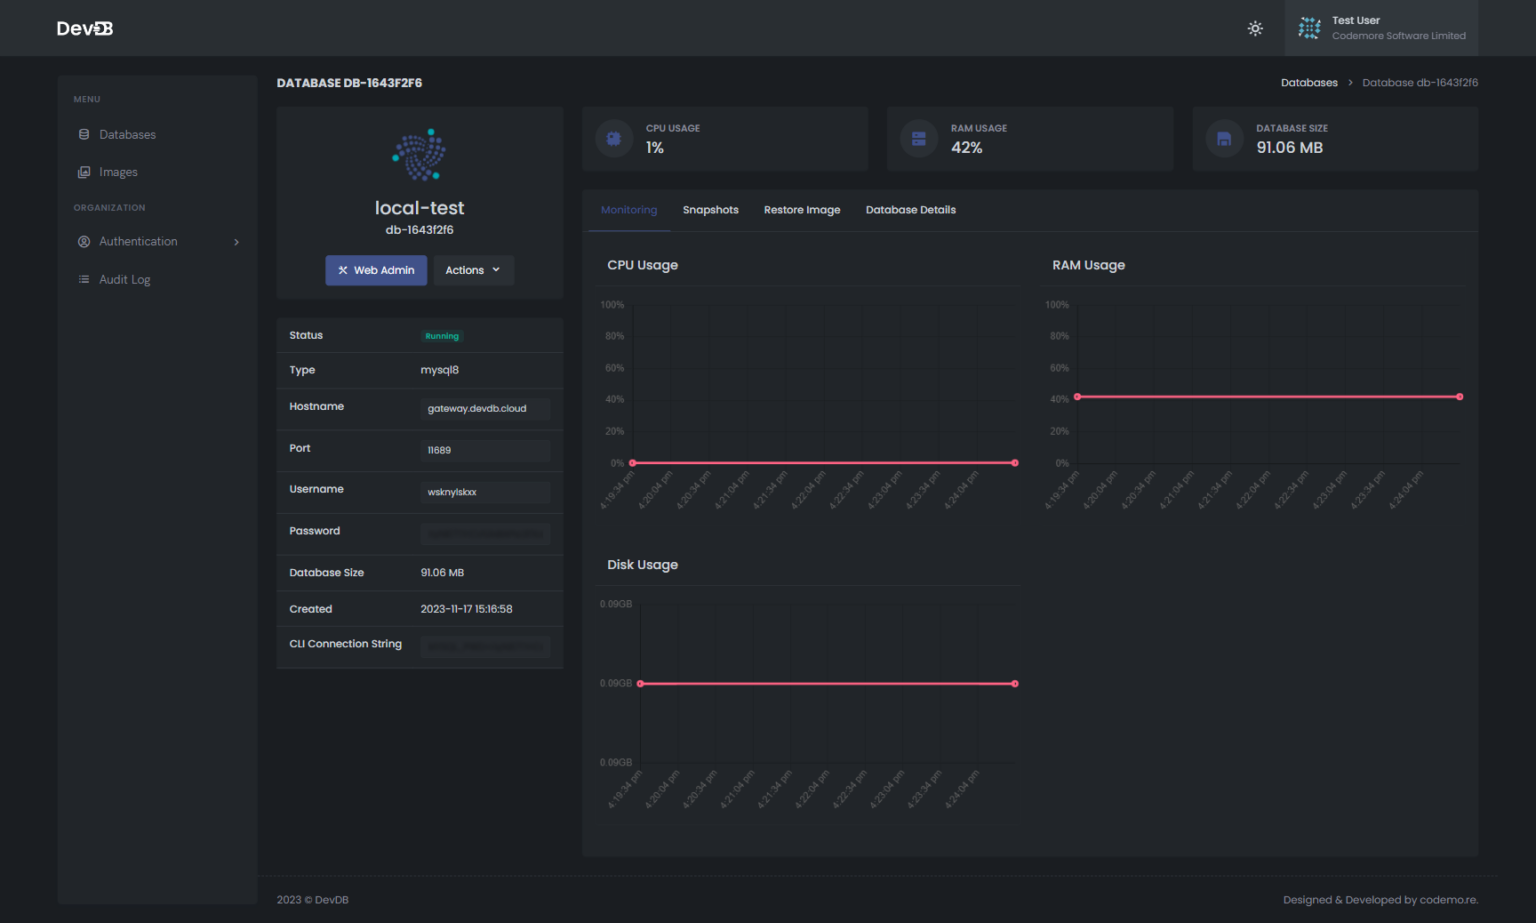Click the RAM Usage card icon
Viewport: 1536px width, 923px height.
click(918, 138)
